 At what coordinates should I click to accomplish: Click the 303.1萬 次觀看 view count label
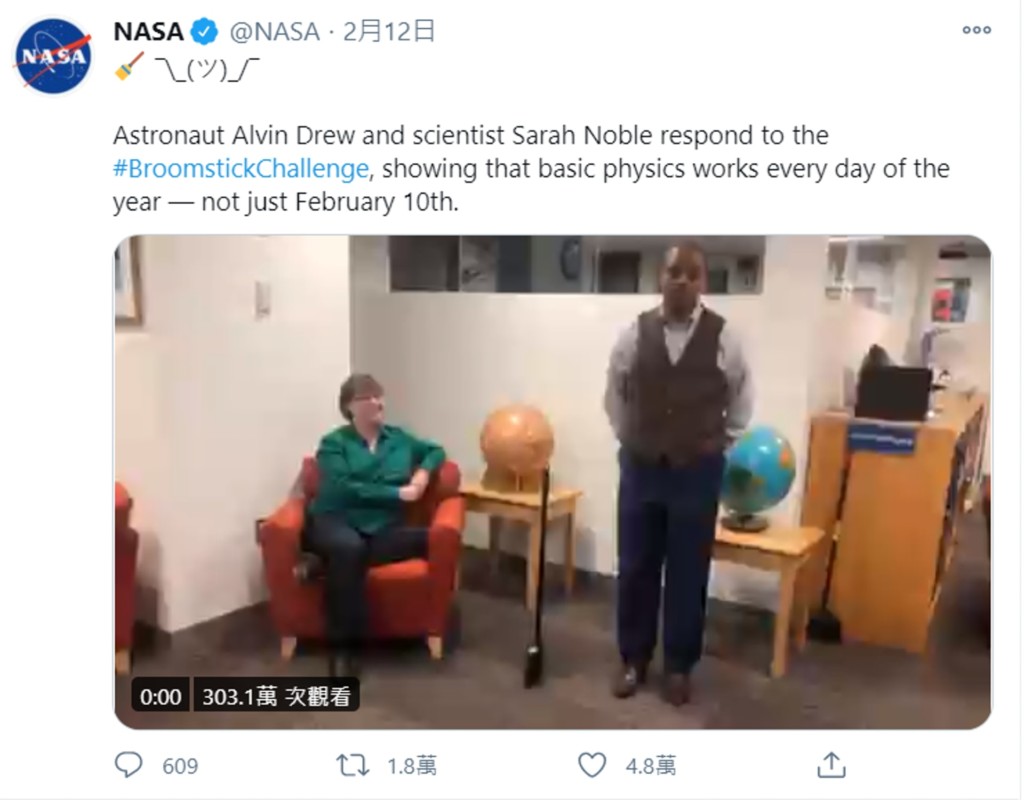[x=276, y=696]
